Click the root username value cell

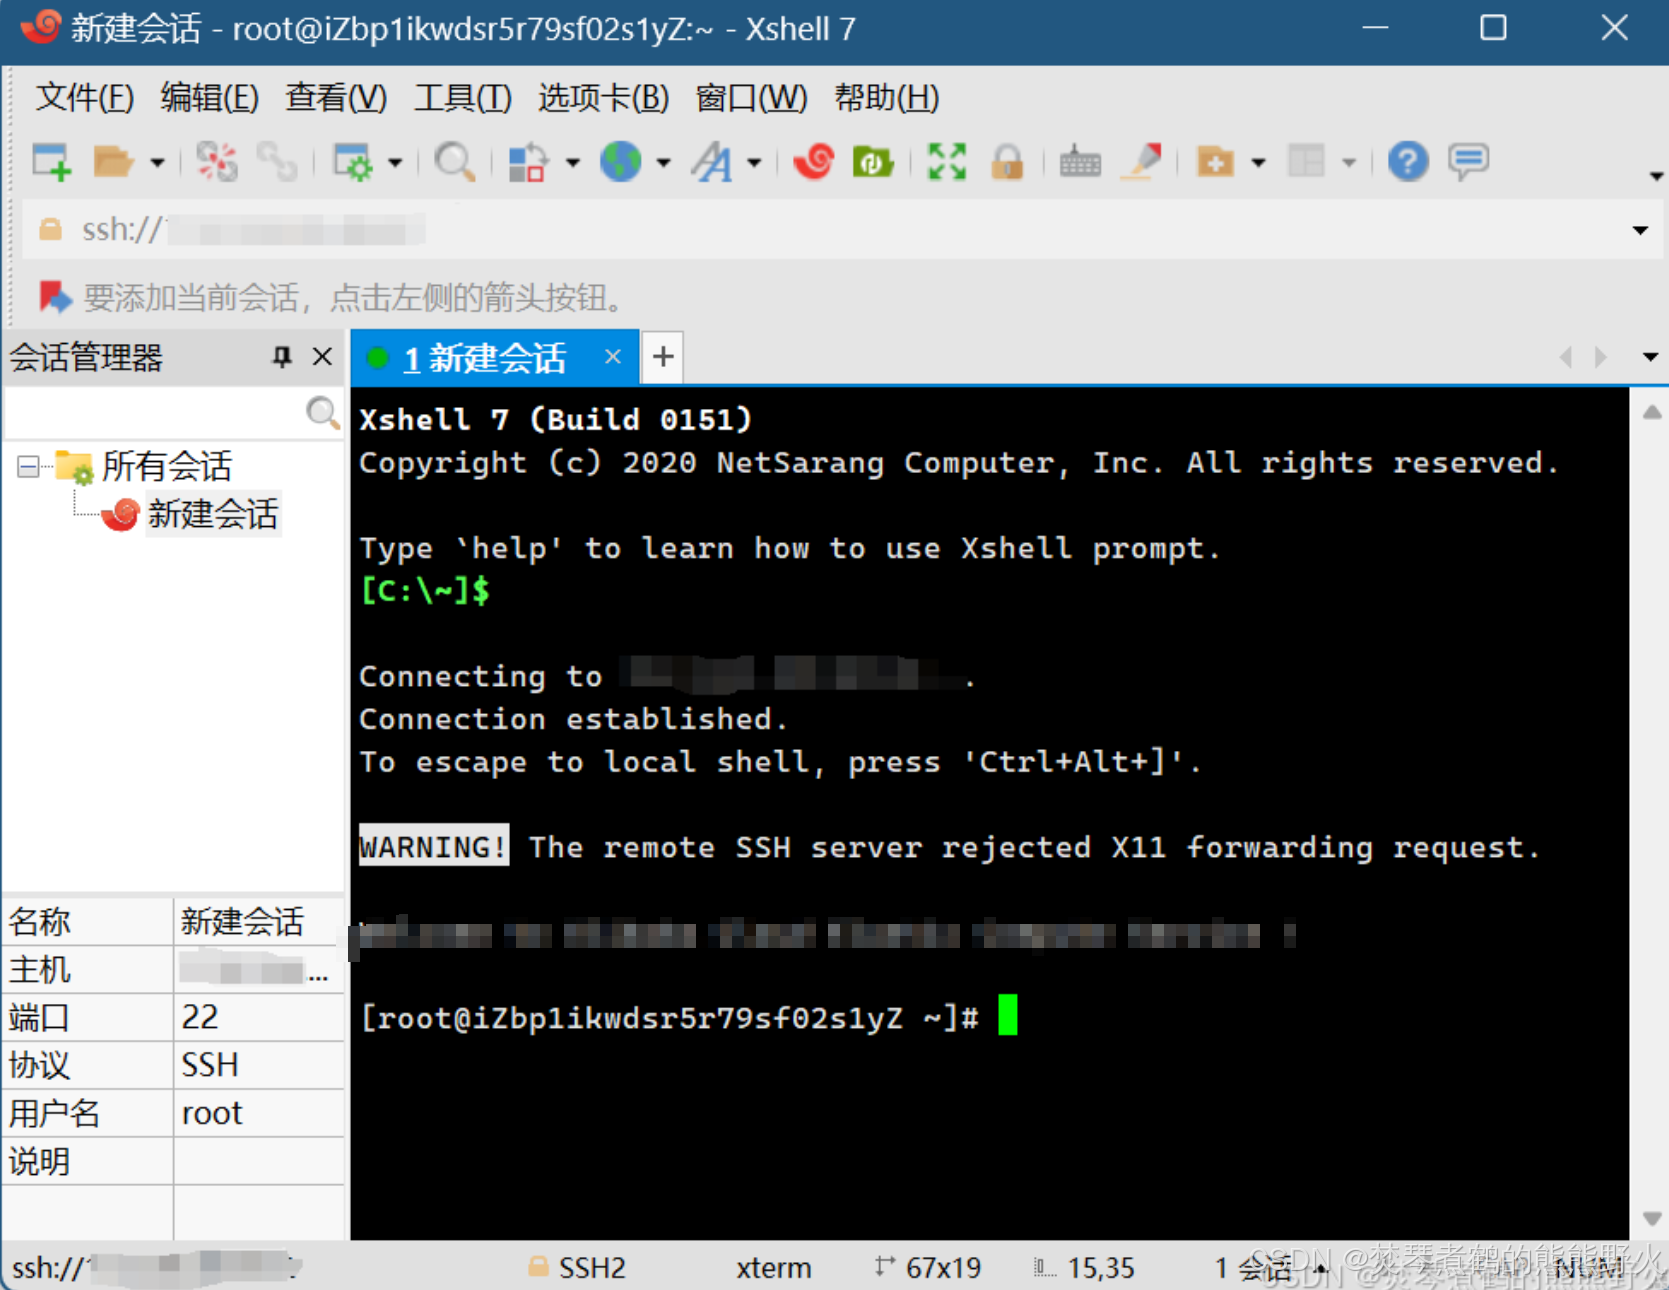pos(259,1113)
